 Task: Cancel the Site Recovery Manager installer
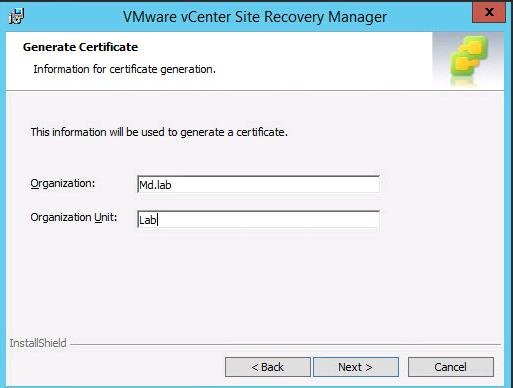[451, 367]
